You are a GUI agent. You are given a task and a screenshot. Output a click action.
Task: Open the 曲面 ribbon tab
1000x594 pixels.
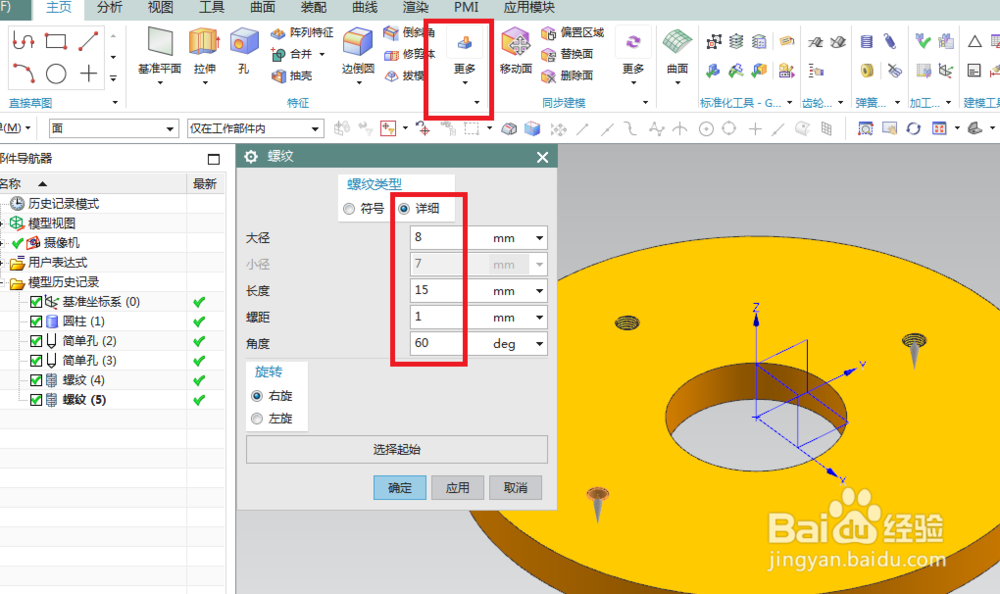(x=262, y=8)
